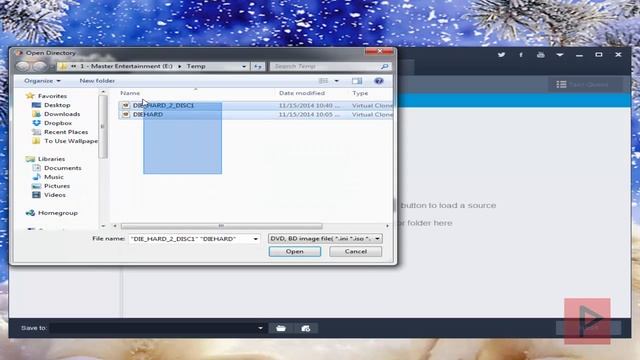Viewport: 640px width, 360px height.
Task: Click the search magnifier icon
Action: pos(384,66)
